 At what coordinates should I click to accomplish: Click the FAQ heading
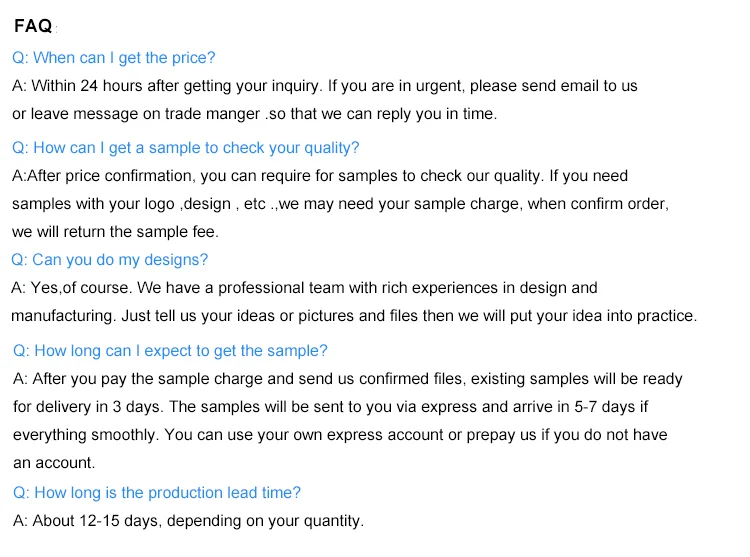33,27
